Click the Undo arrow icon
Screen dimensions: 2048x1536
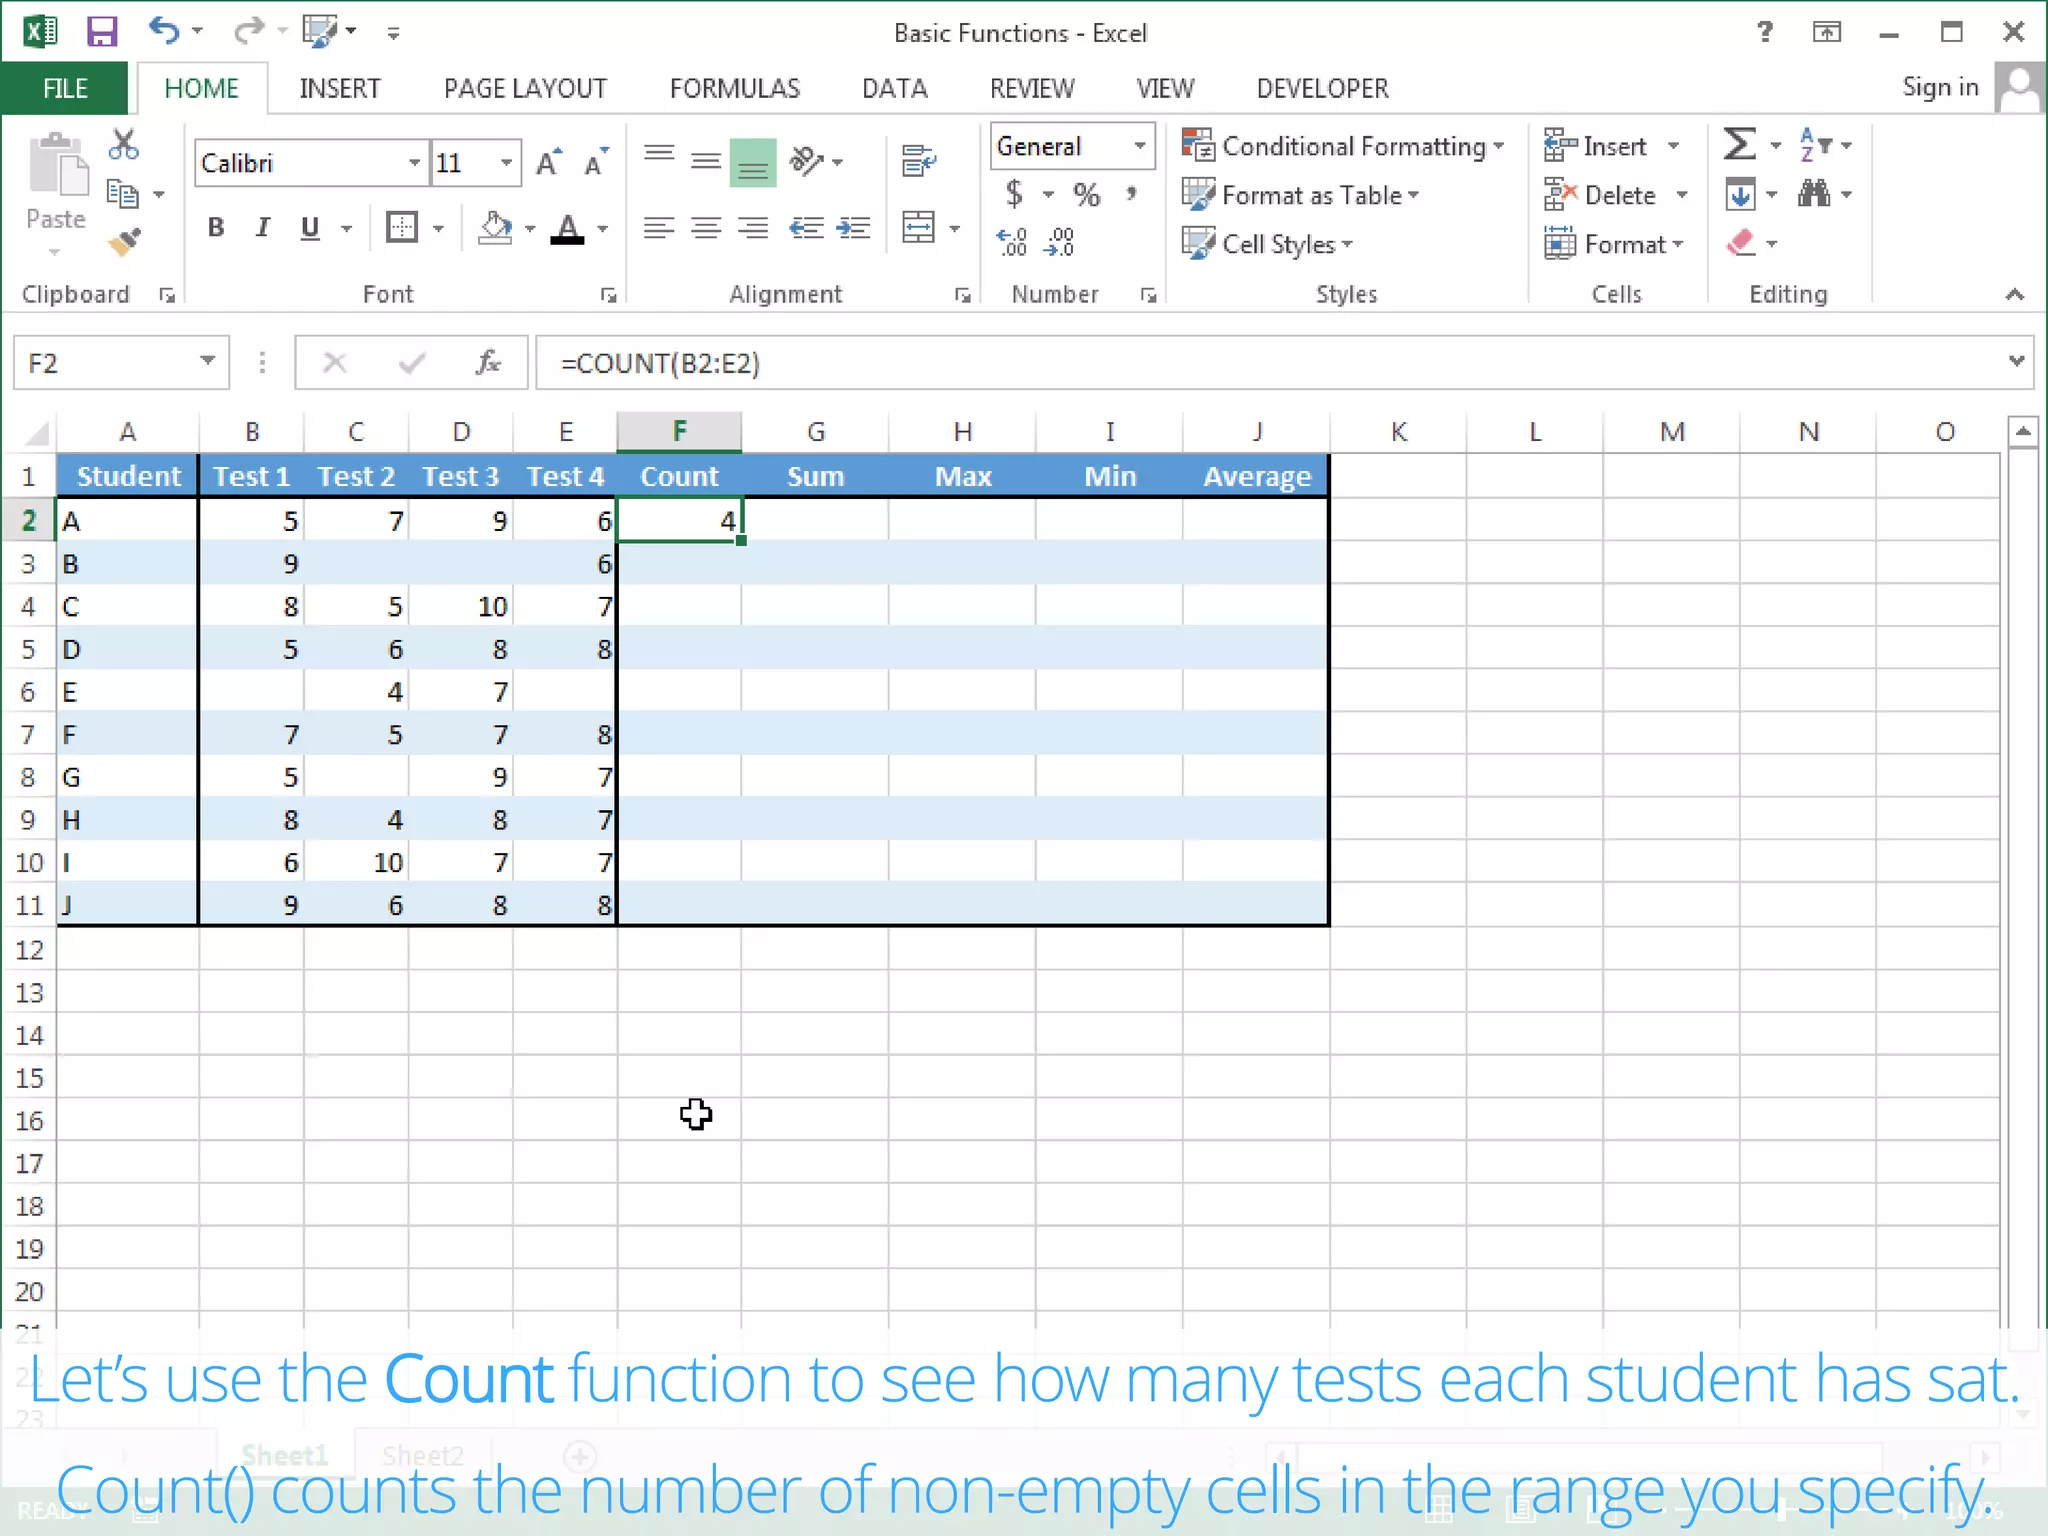point(164,31)
